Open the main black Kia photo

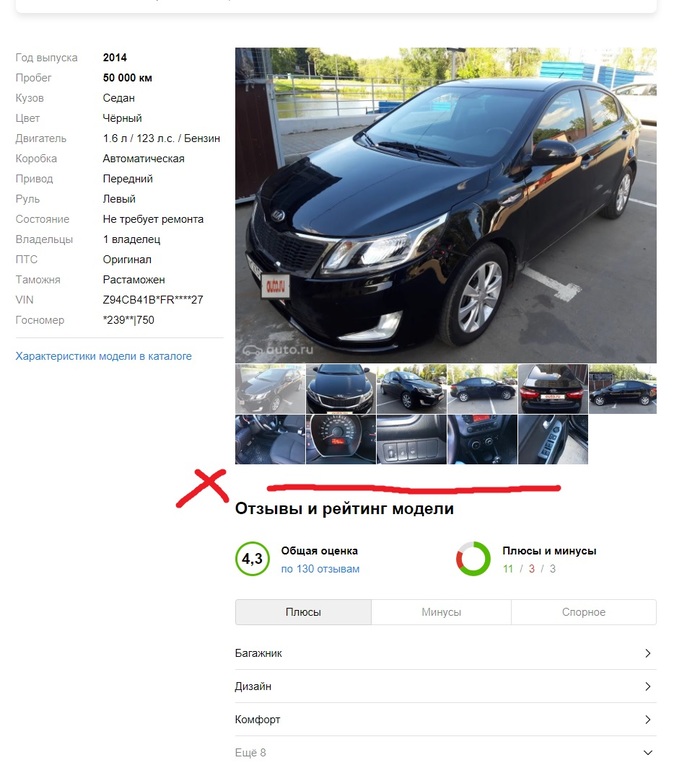[x=445, y=205]
